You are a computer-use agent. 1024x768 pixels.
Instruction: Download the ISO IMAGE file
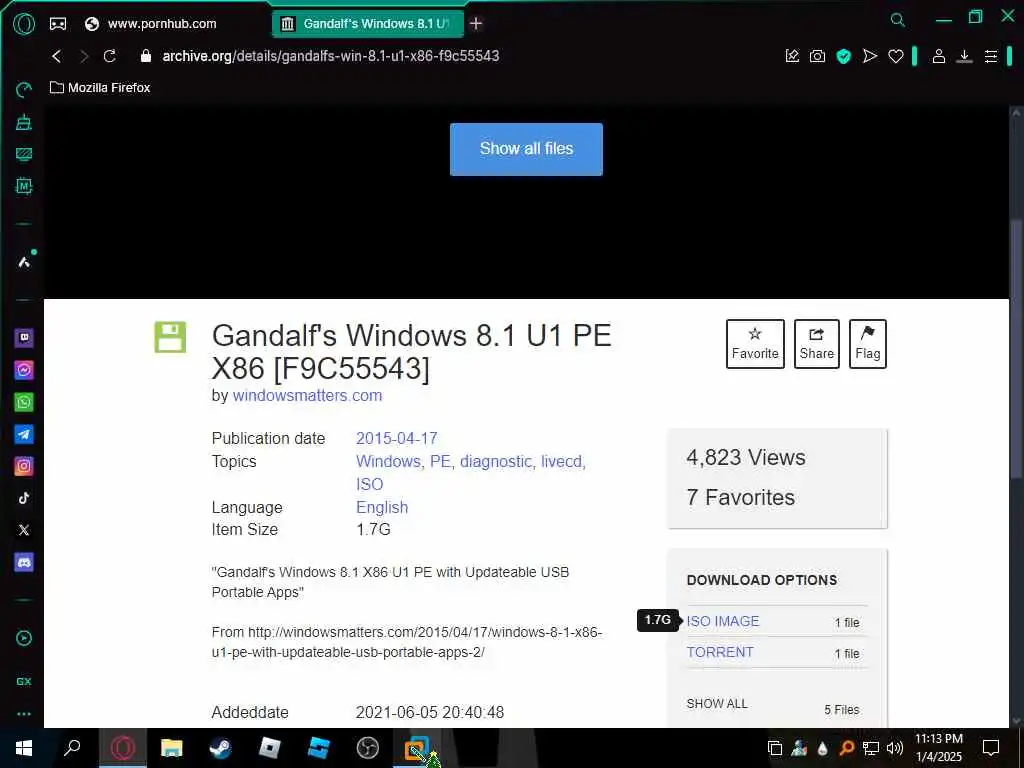pyautogui.click(x=723, y=621)
